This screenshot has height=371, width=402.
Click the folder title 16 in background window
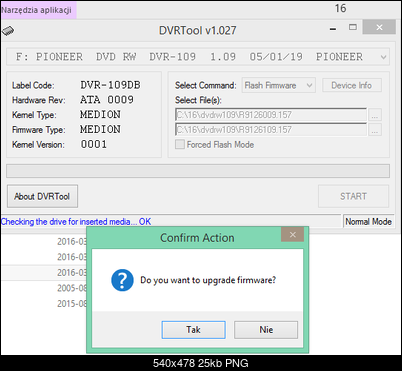pyautogui.click(x=340, y=8)
